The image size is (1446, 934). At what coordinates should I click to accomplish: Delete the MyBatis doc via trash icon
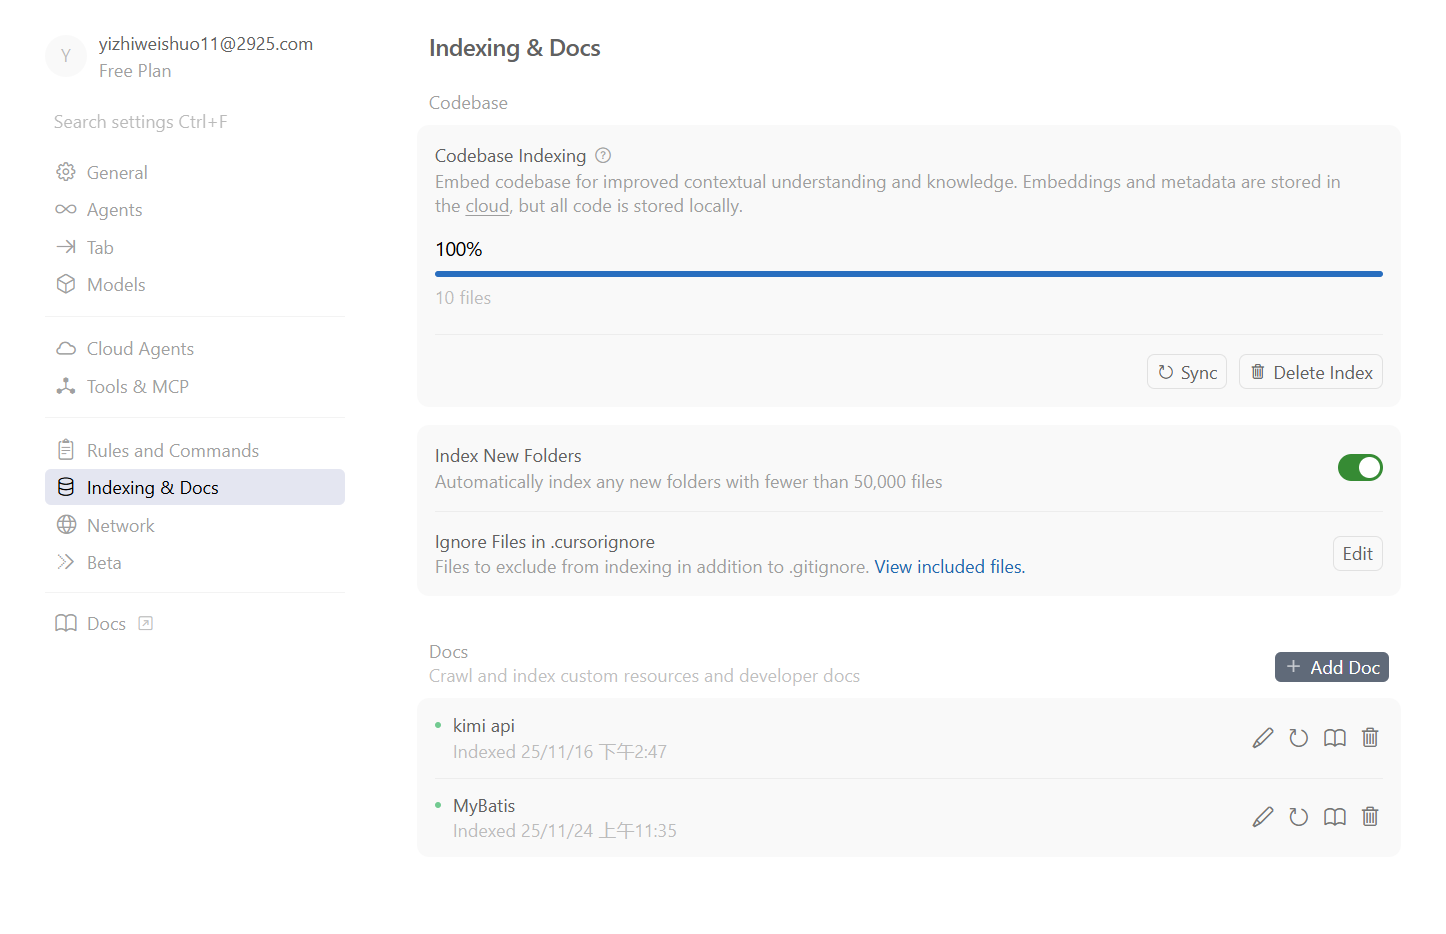[1370, 817]
